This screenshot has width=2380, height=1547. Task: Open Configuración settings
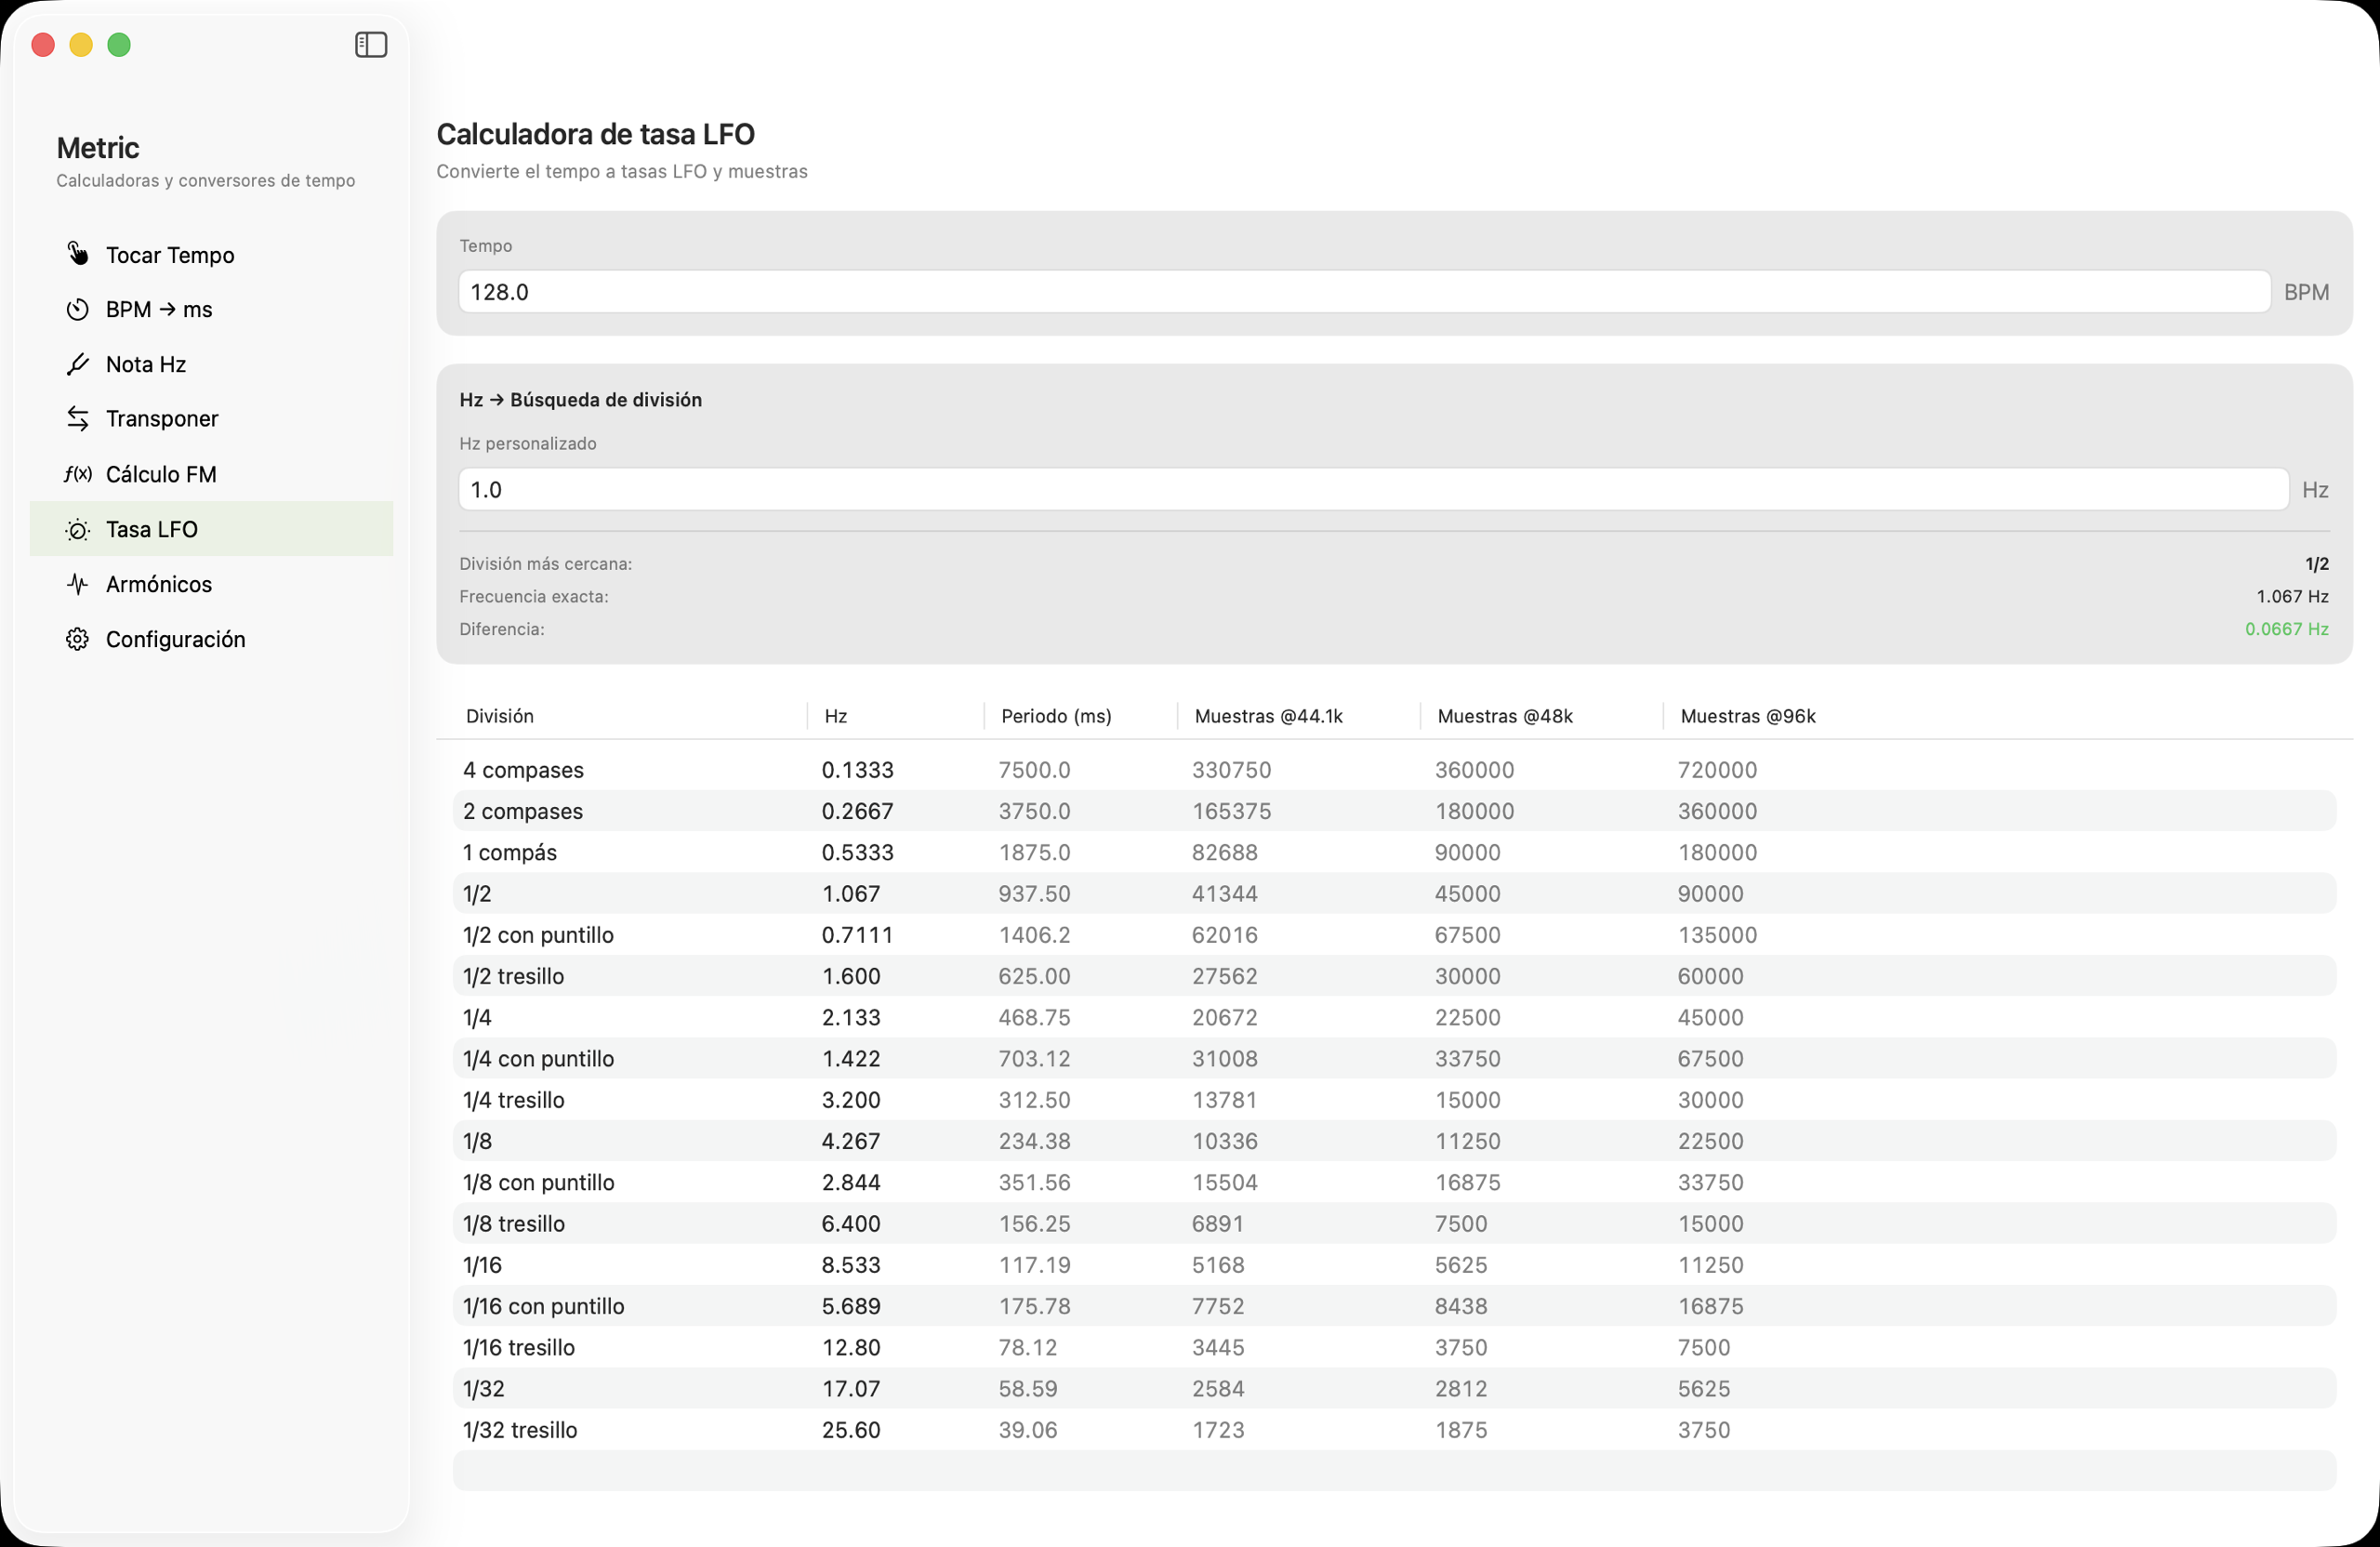211,639
